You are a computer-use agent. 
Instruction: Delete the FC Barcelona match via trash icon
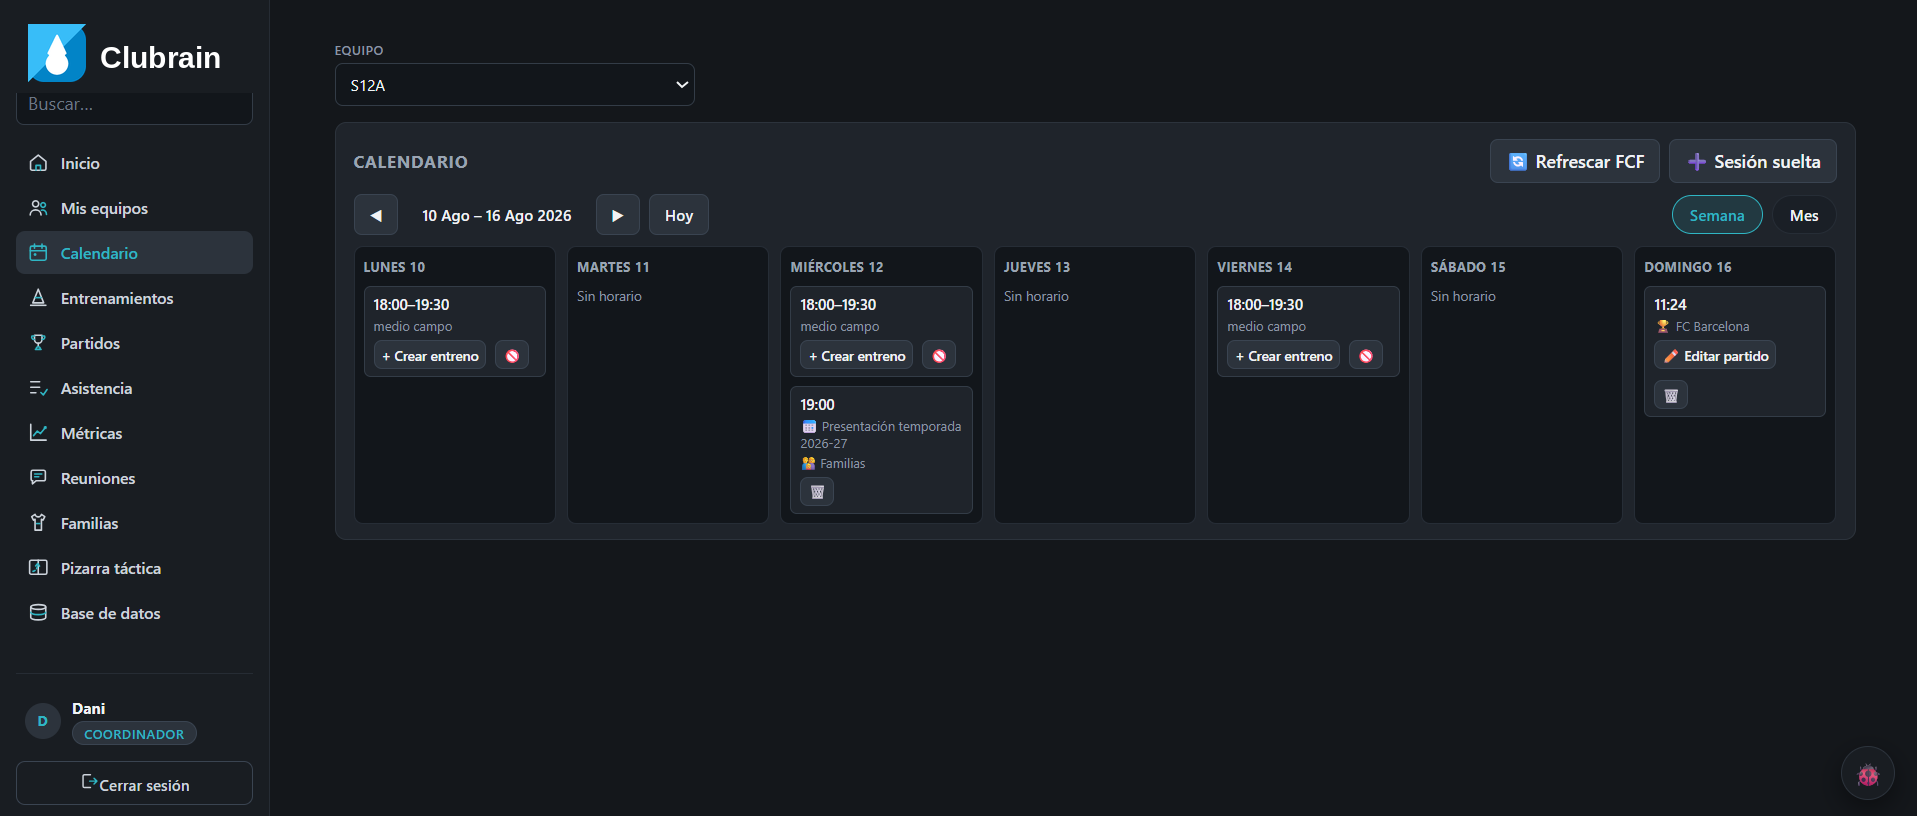coord(1671,395)
